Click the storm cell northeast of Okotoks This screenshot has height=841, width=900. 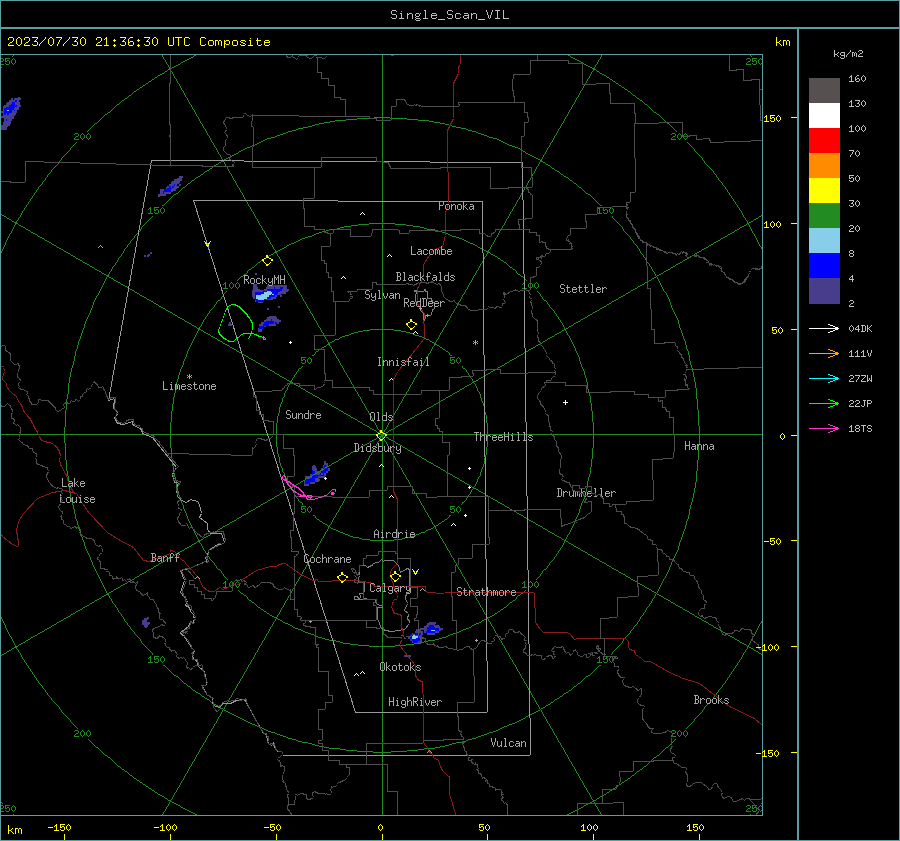[x=425, y=631]
